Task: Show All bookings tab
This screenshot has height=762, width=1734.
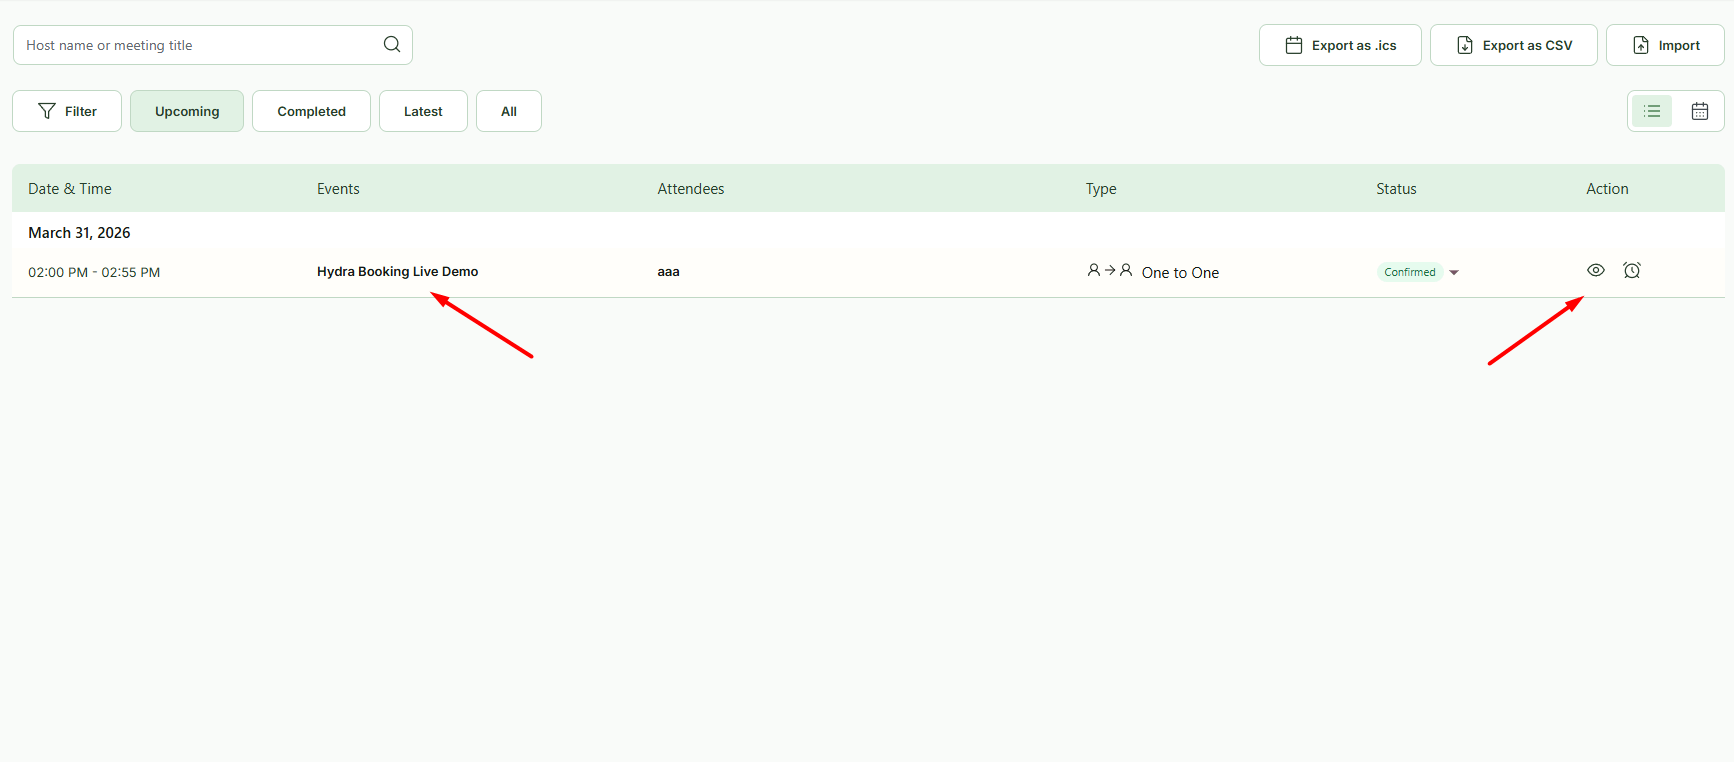Action: [509, 111]
